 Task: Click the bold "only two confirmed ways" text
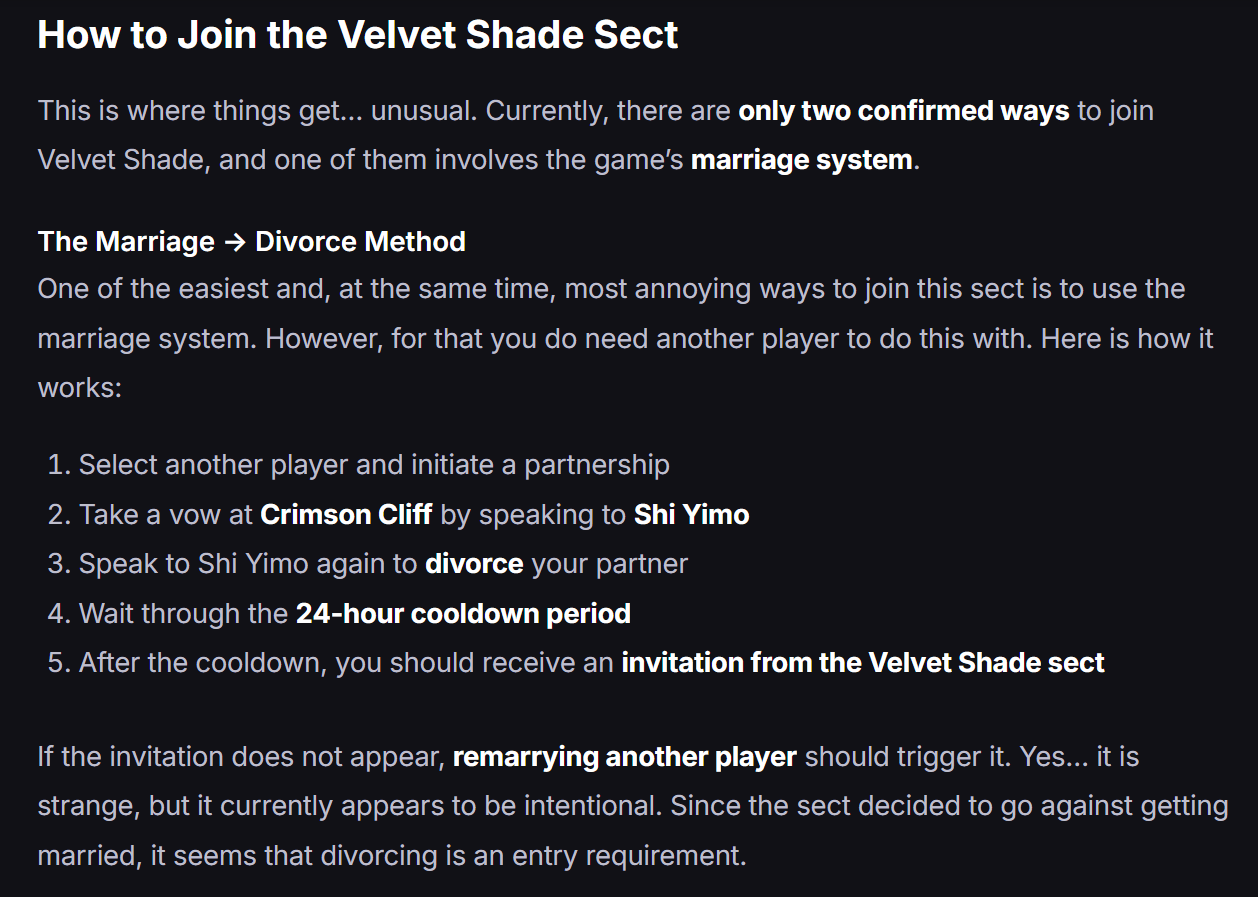pos(903,110)
